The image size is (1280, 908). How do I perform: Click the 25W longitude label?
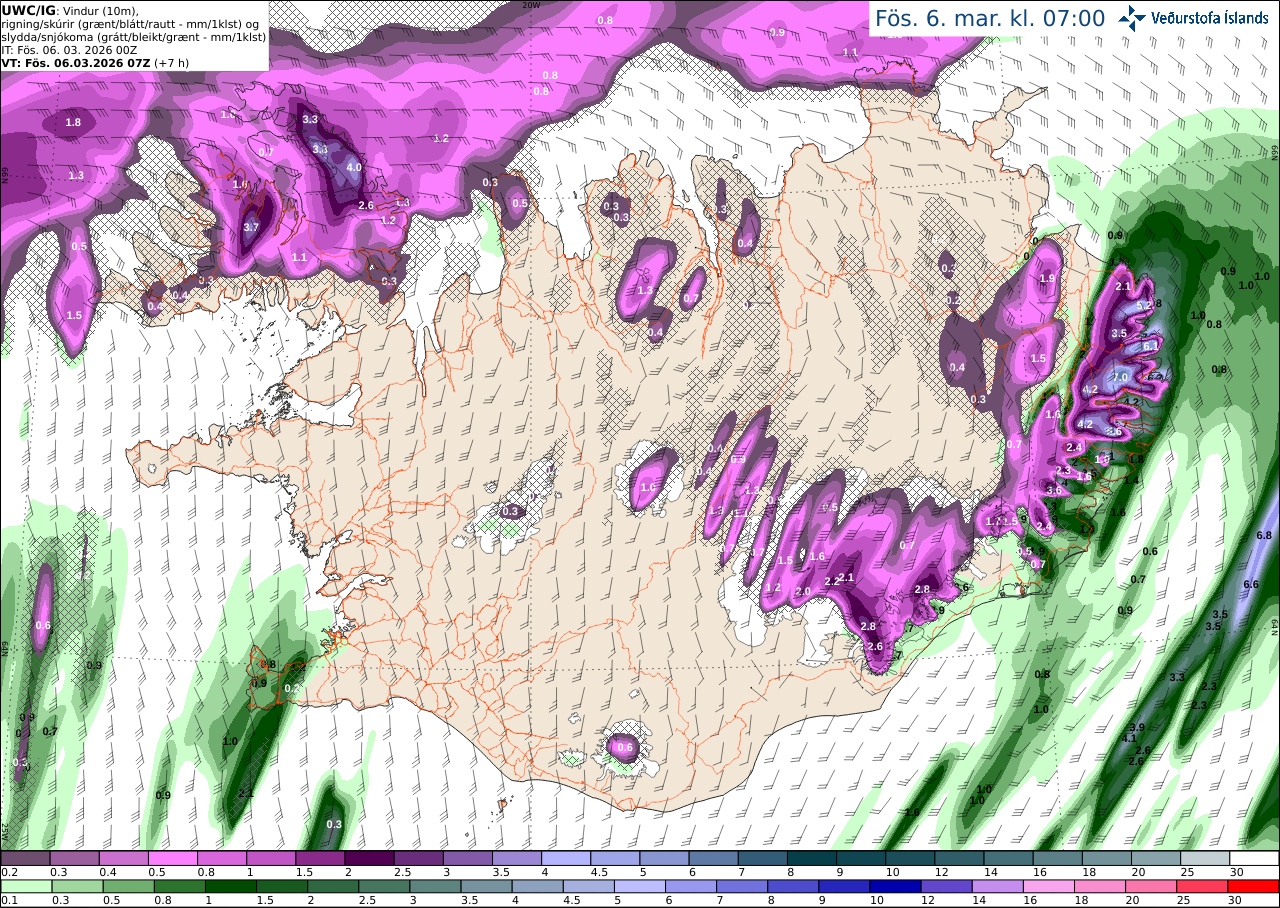tap(5, 830)
